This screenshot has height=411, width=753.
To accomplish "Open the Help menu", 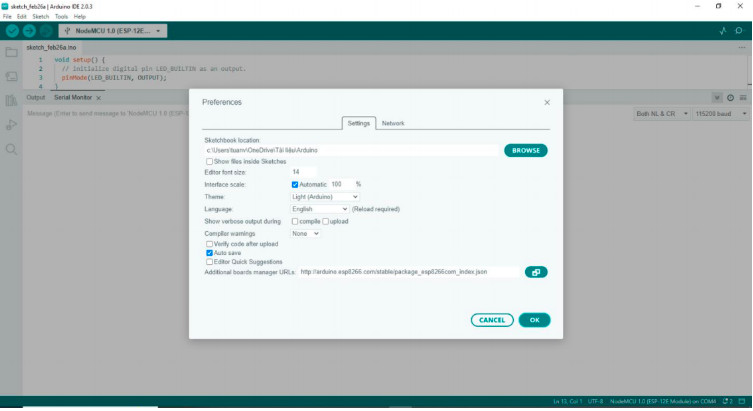I will click(x=80, y=16).
